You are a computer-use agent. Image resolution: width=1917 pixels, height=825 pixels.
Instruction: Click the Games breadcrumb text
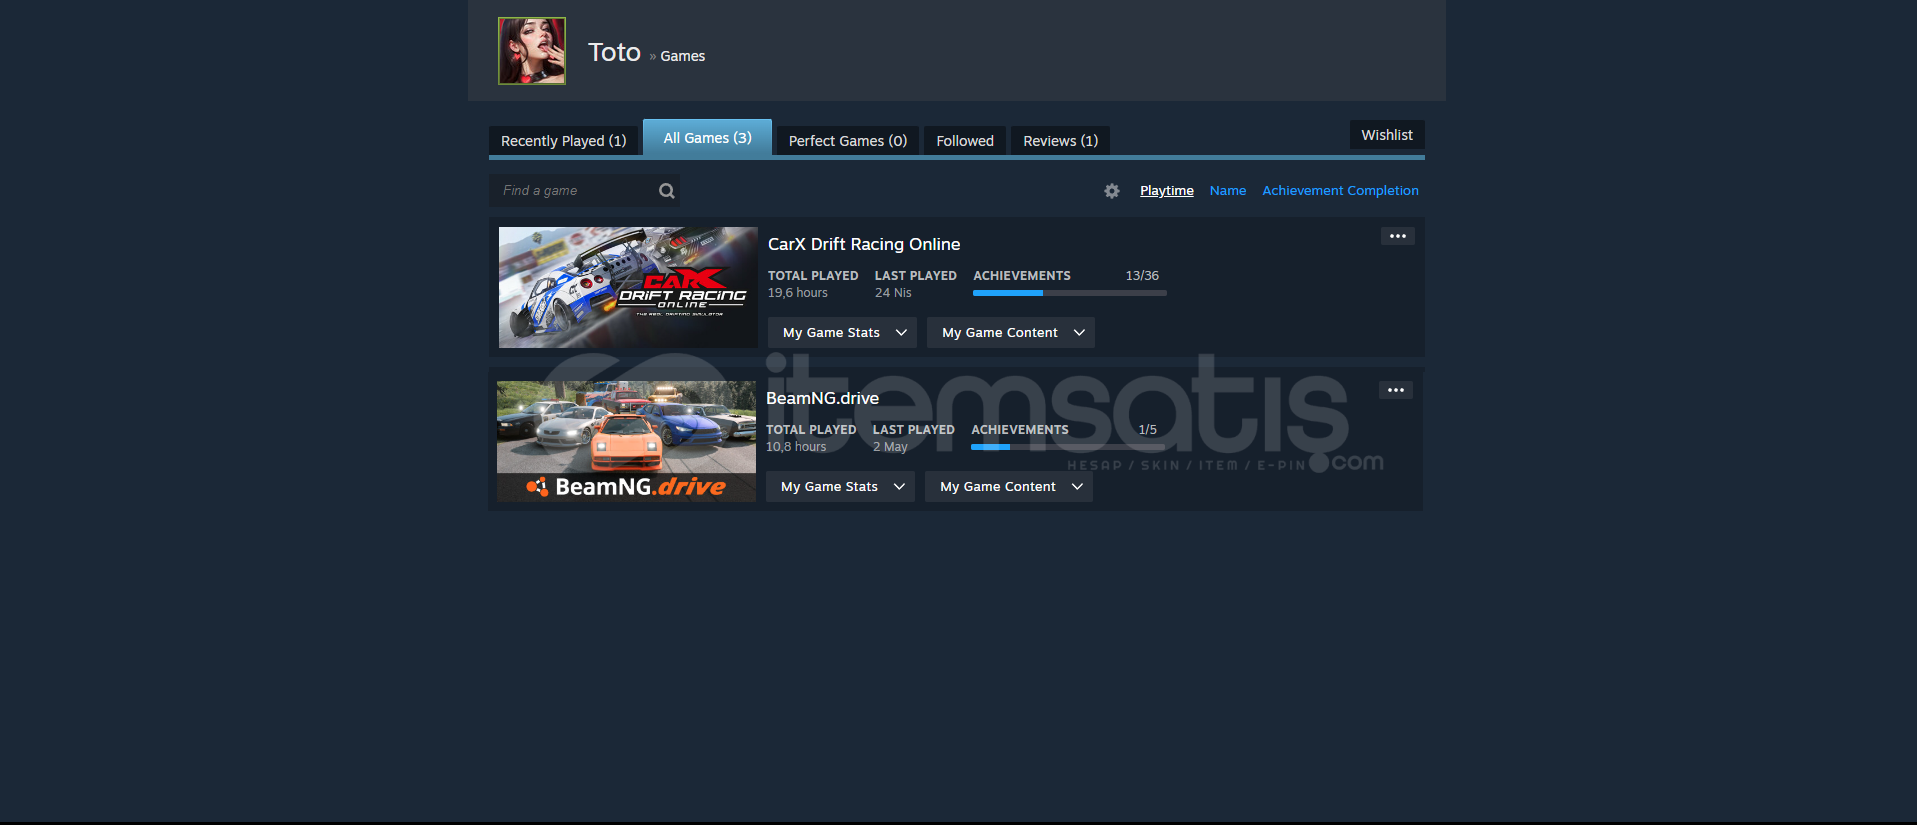coord(683,56)
